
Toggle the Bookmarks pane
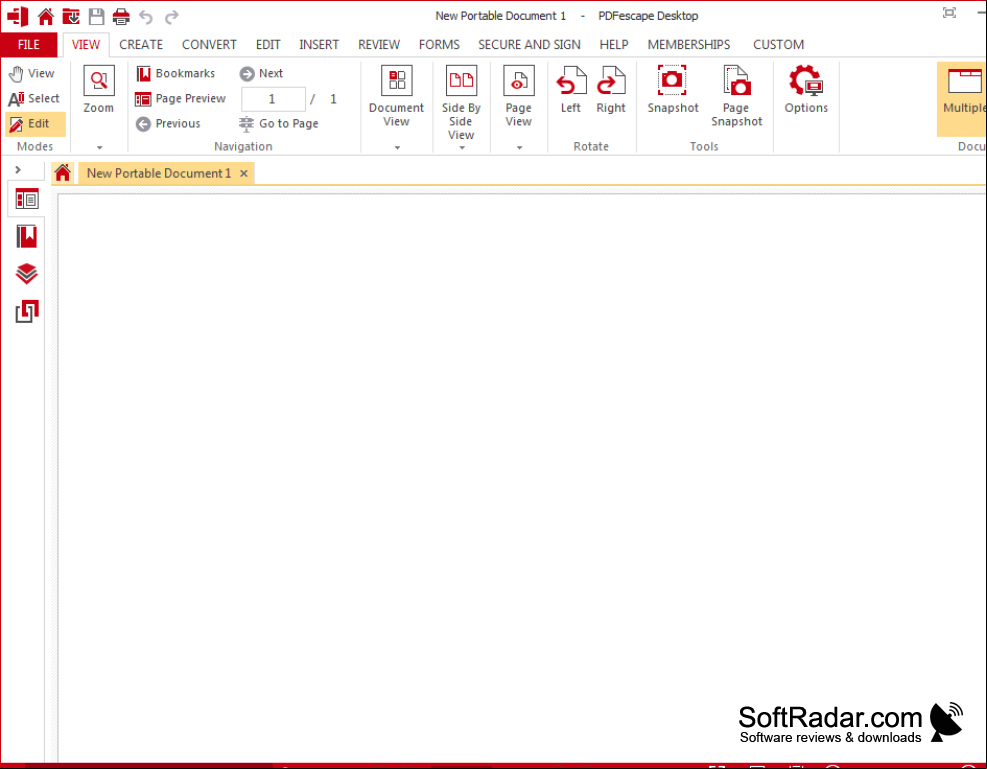[x=176, y=74]
